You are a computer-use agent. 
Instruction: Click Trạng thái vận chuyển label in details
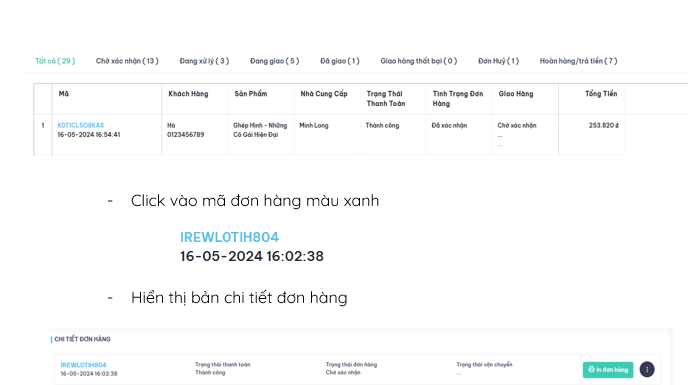tap(484, 364)
